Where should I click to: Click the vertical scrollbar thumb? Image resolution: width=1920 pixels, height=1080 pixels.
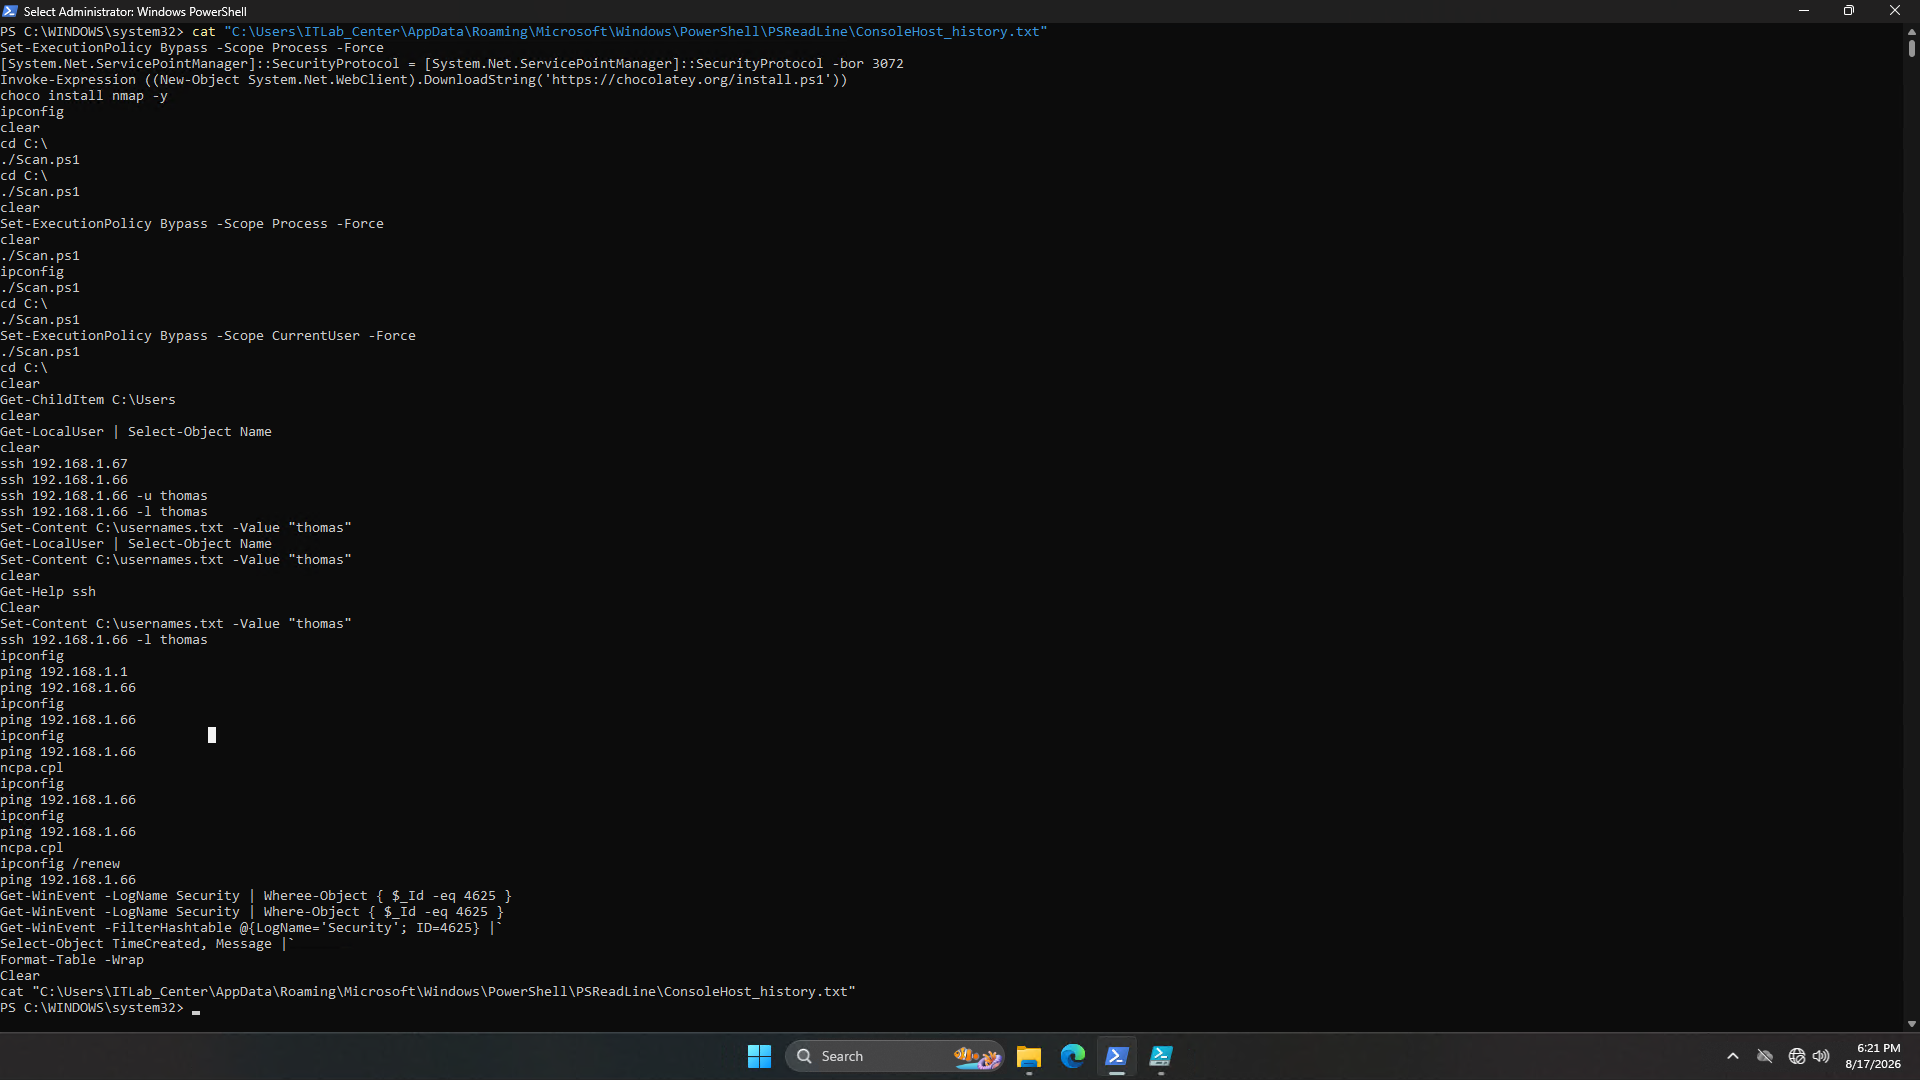coord(1912,47)
